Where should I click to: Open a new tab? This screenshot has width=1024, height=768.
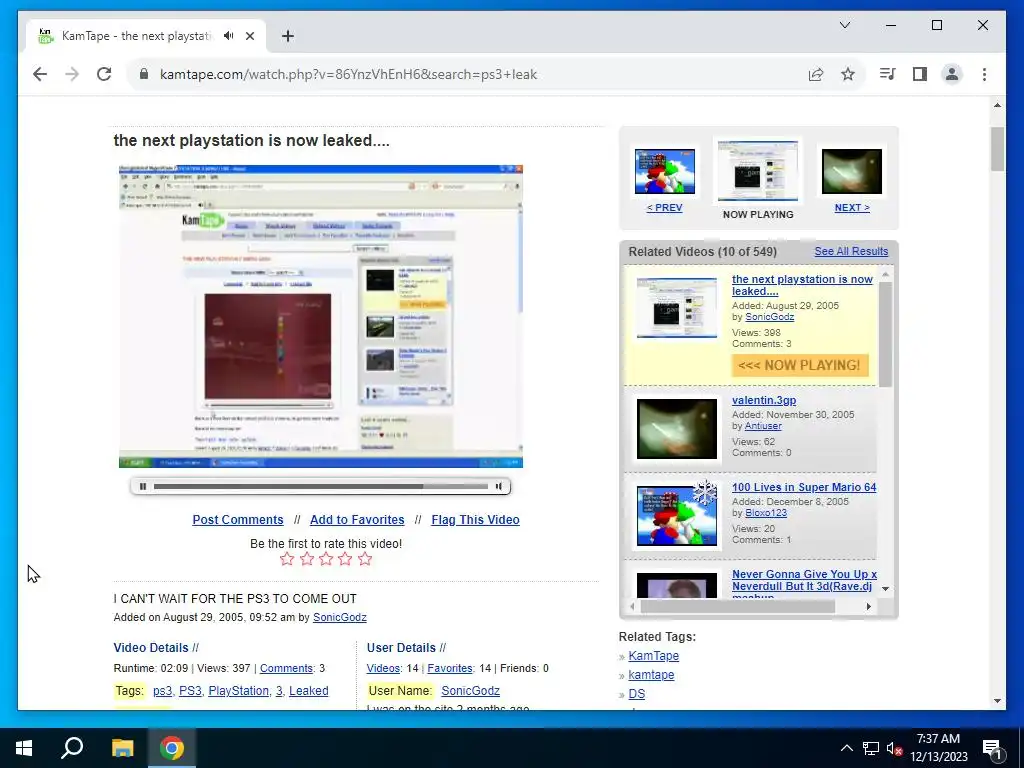pos(288,36)
